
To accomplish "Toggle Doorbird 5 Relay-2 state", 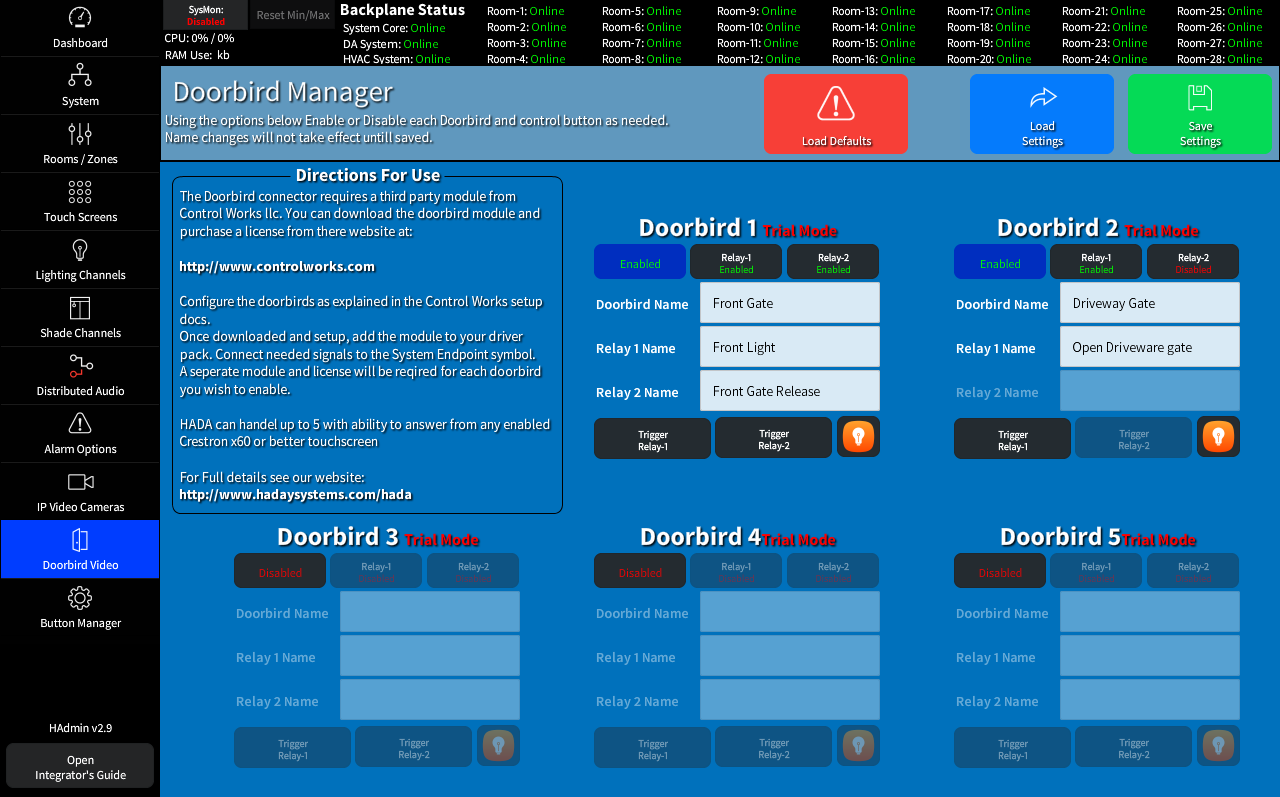I will (1193, 571).
